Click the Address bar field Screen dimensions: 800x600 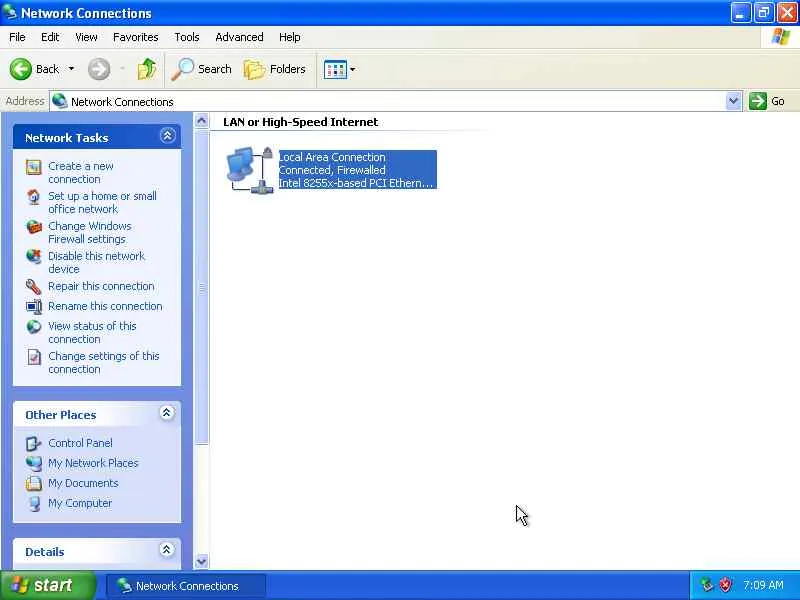coord(395,101)
